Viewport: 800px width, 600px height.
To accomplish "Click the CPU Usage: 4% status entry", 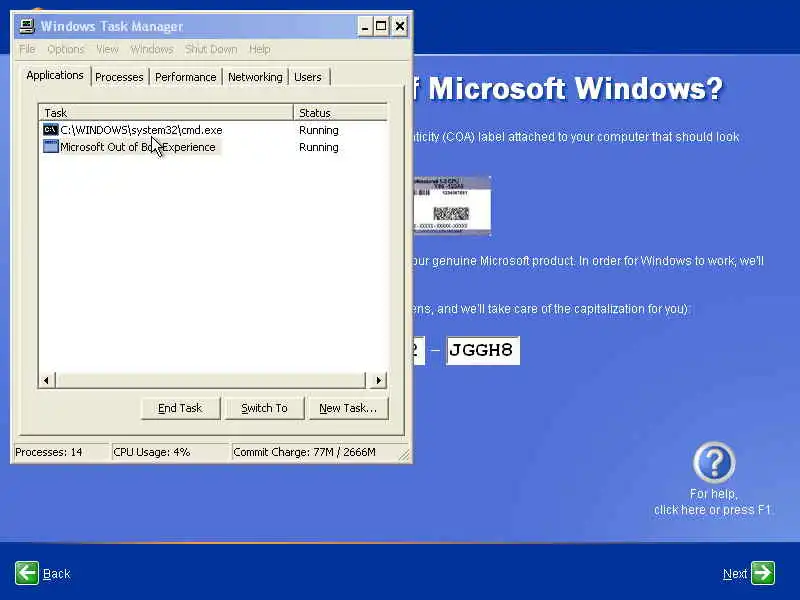I will coord(170,452).
